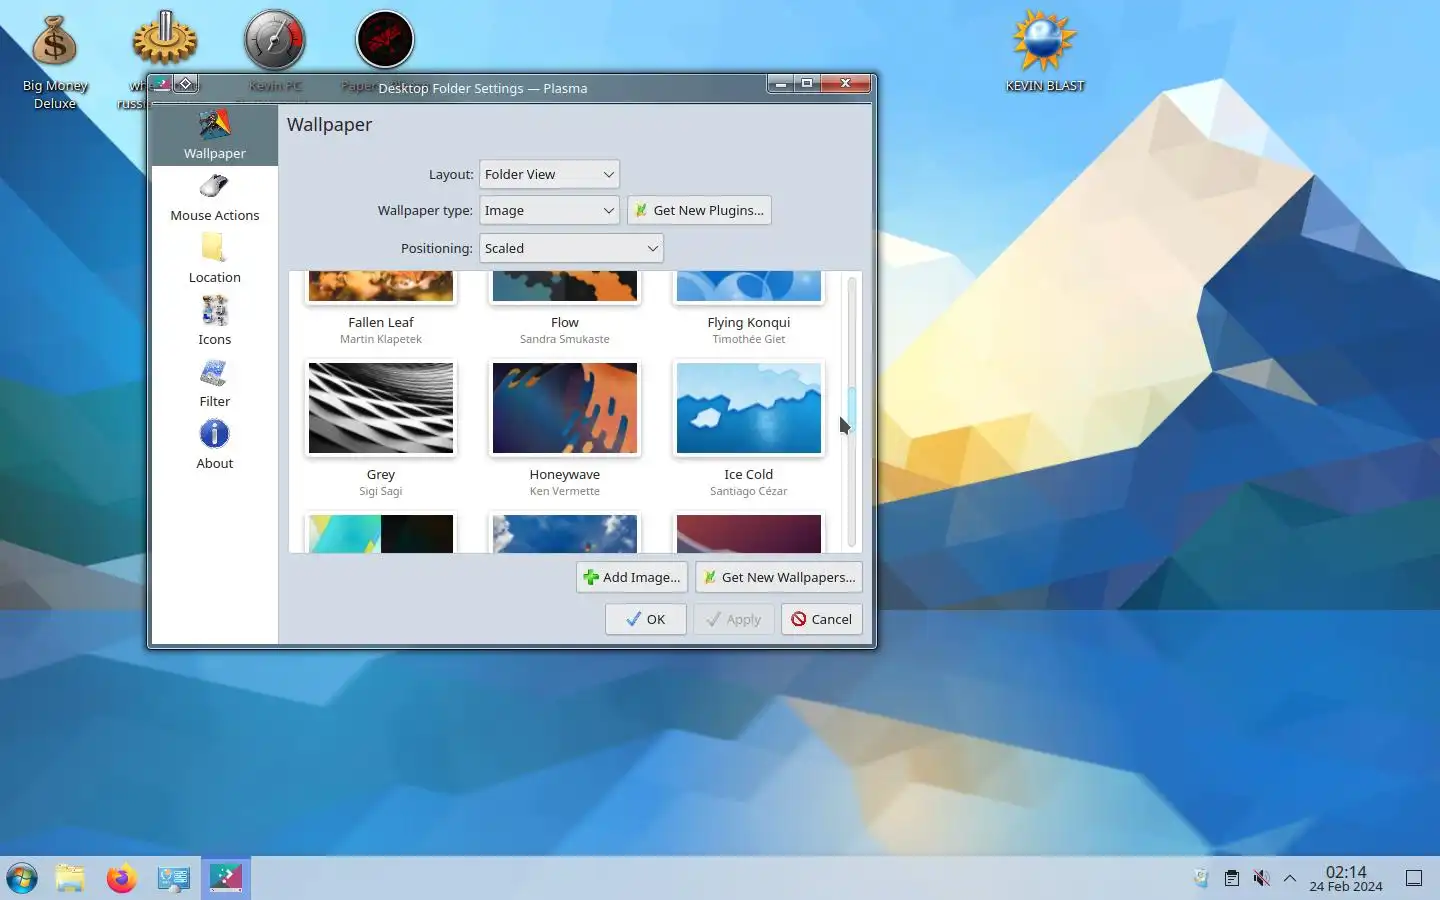Launch Big Money Deluxe desktop icon
Viewport: 1440px width, 900px height.
[55, 62]
